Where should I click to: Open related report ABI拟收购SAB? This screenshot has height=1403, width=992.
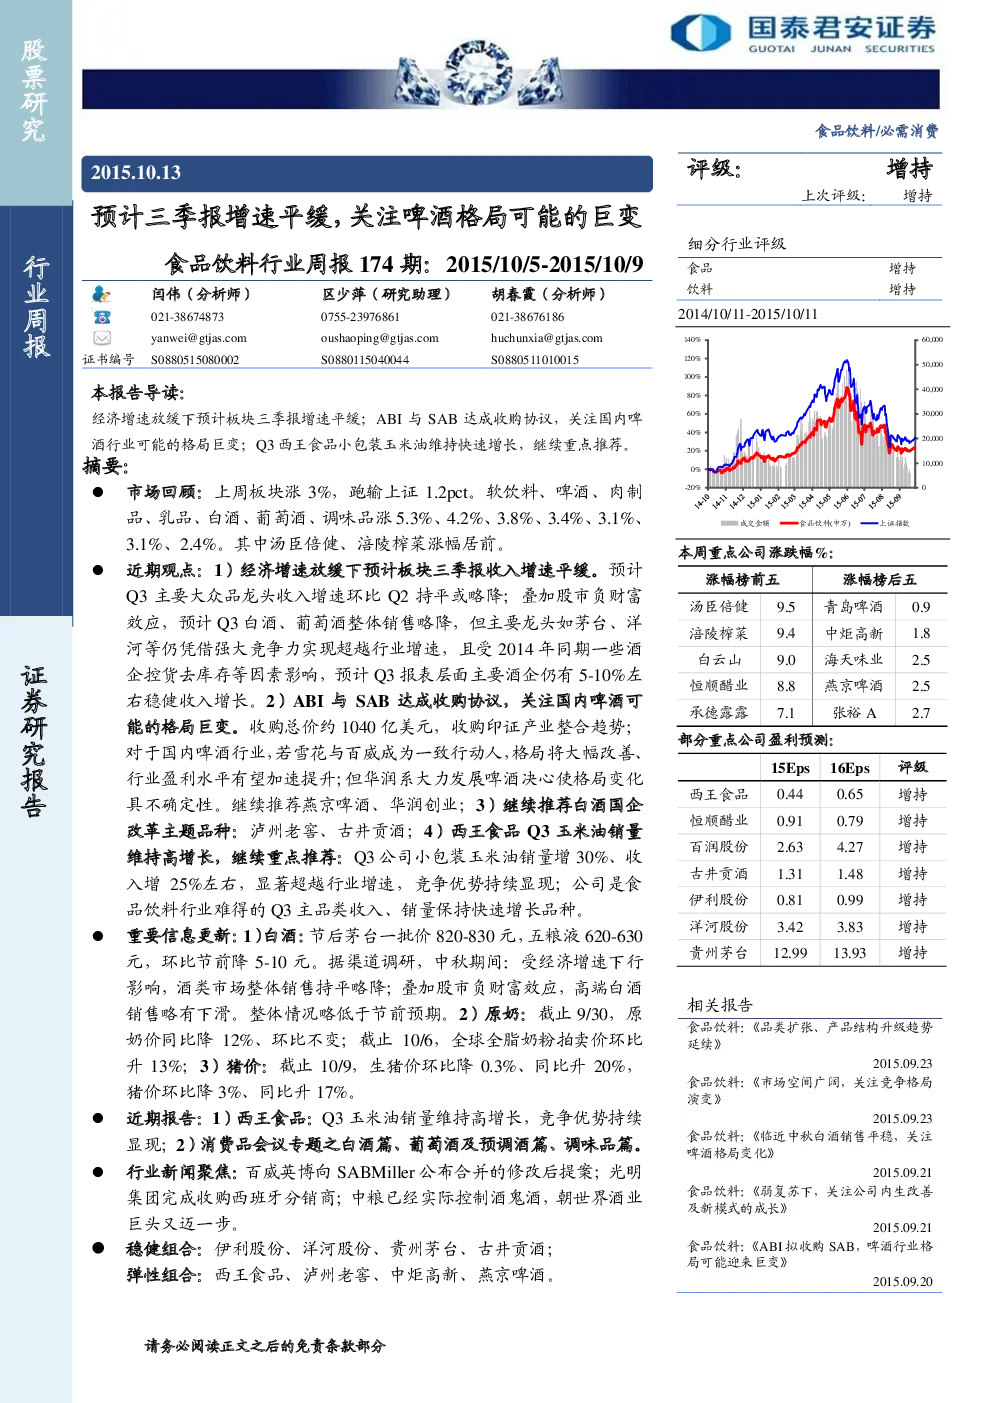(809, 1254)
